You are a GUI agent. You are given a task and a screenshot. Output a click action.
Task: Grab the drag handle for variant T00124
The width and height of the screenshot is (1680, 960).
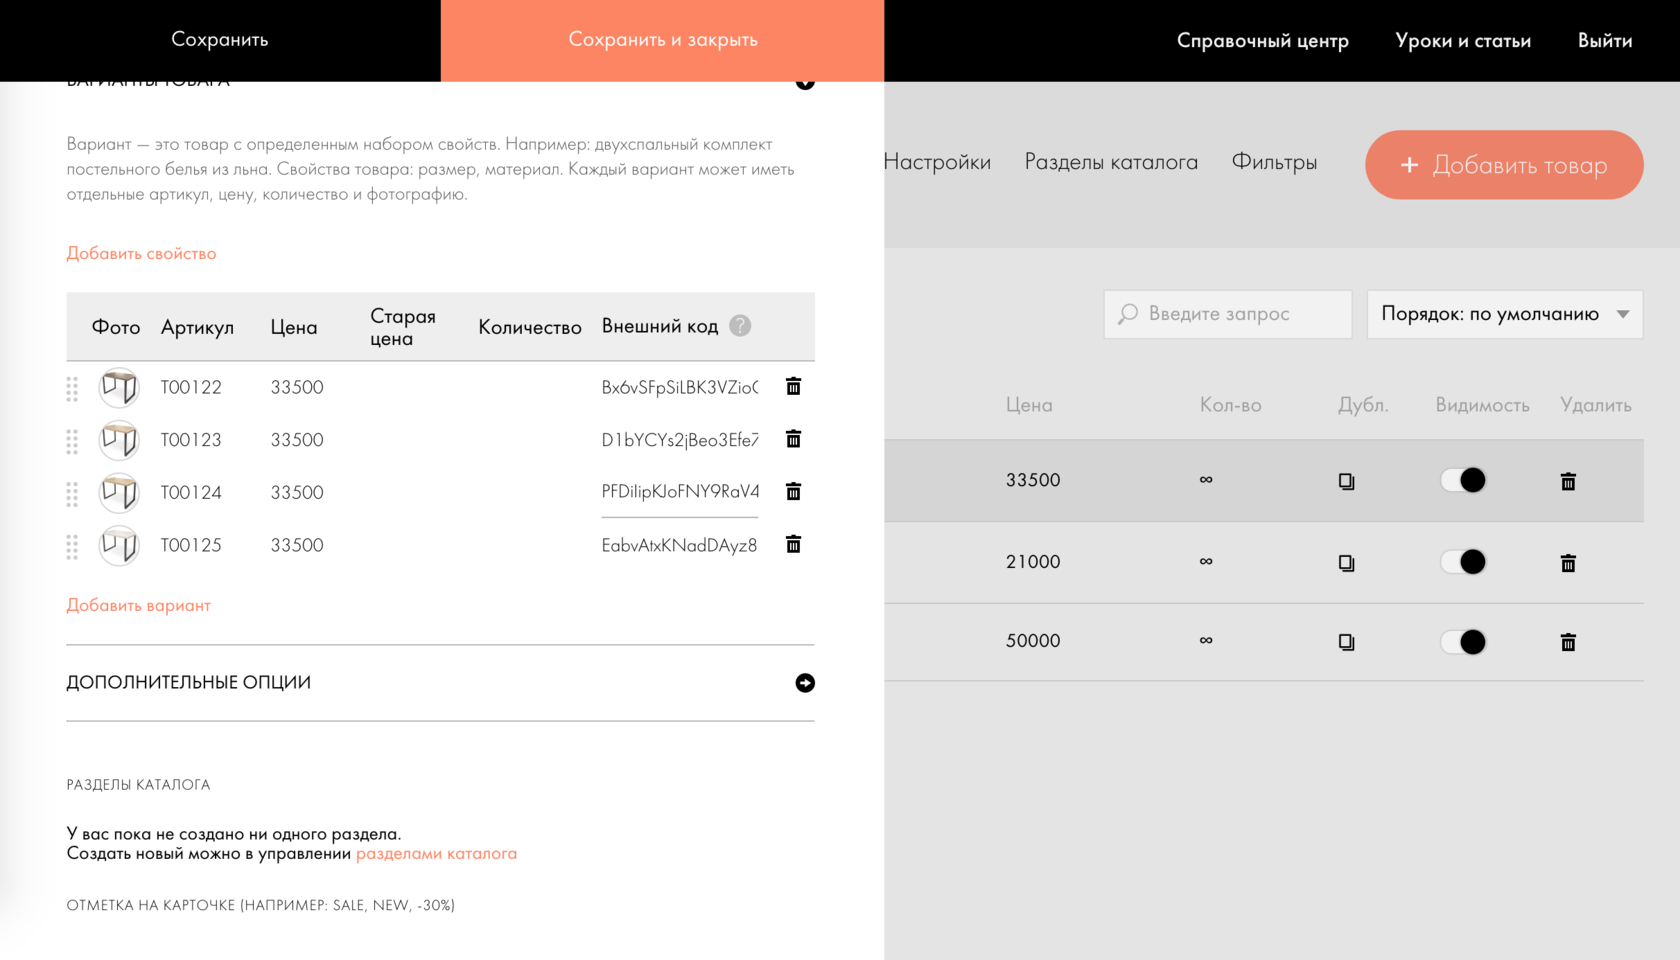tap(72, 494)
